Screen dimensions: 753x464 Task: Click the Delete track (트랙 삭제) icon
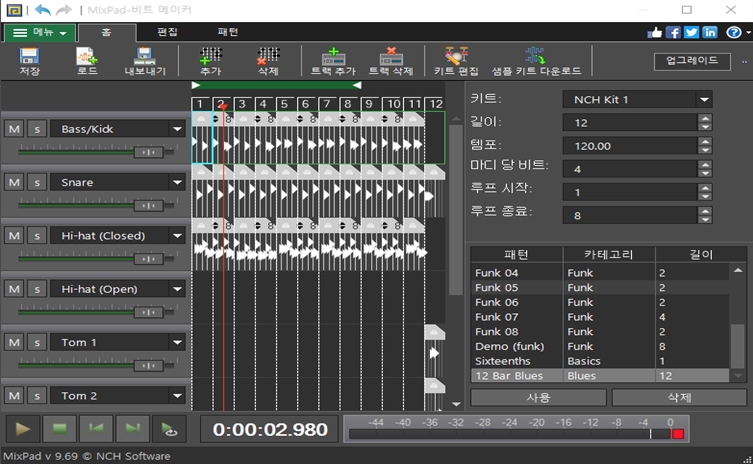[391, 61]
